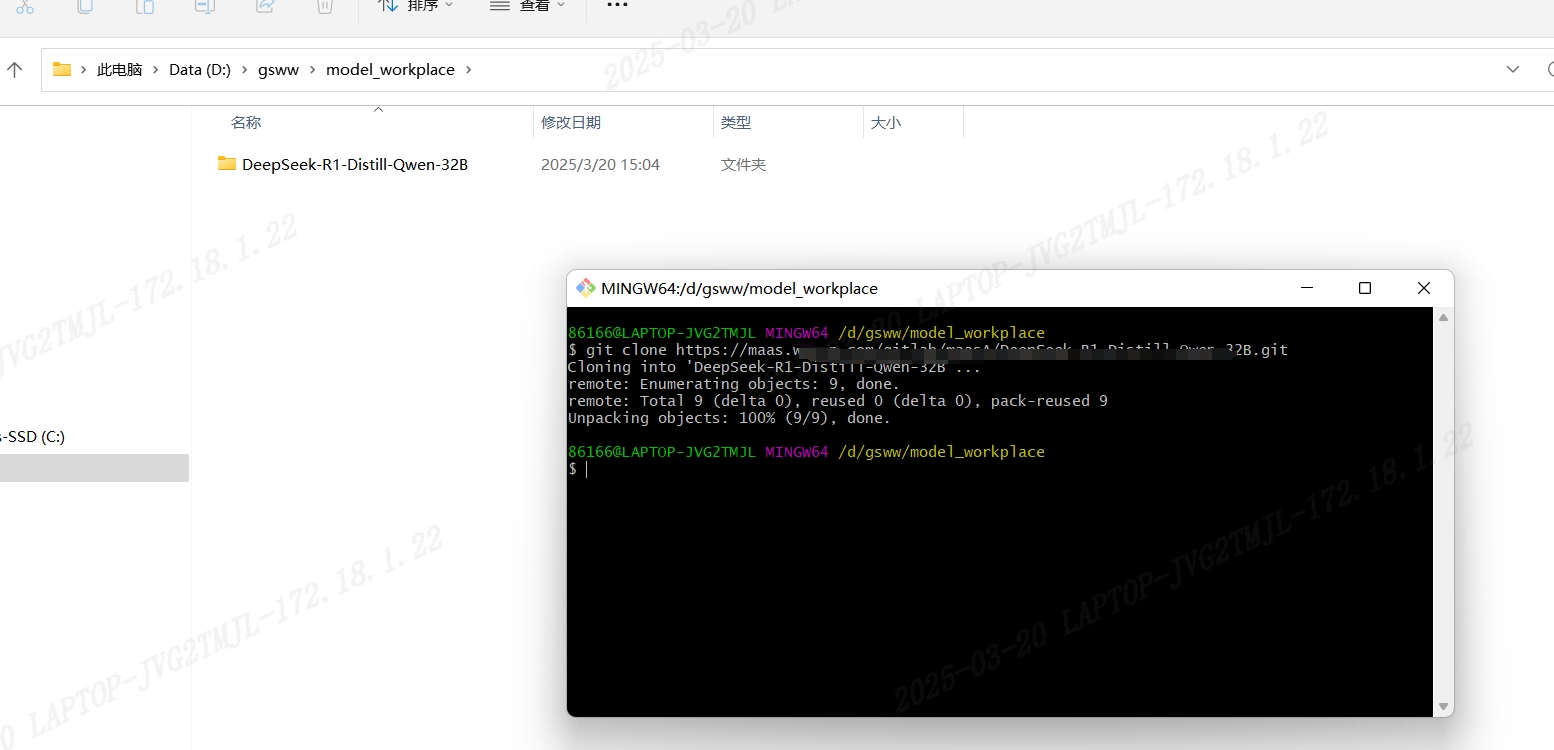Click the folder icon in the address bar
Screen dimensions: 1554x750
pos(62,69)
